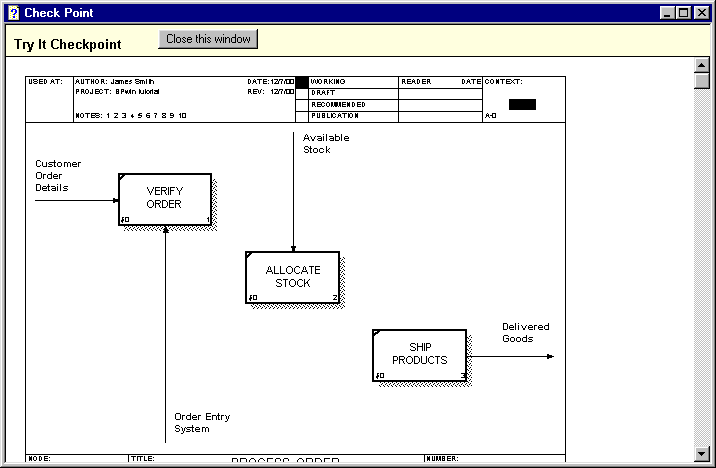Select the ALLOCATE STOCK activity box
The height and width of the screenshot is (468, 716).
pyautogui.click(x=293, y=277)
